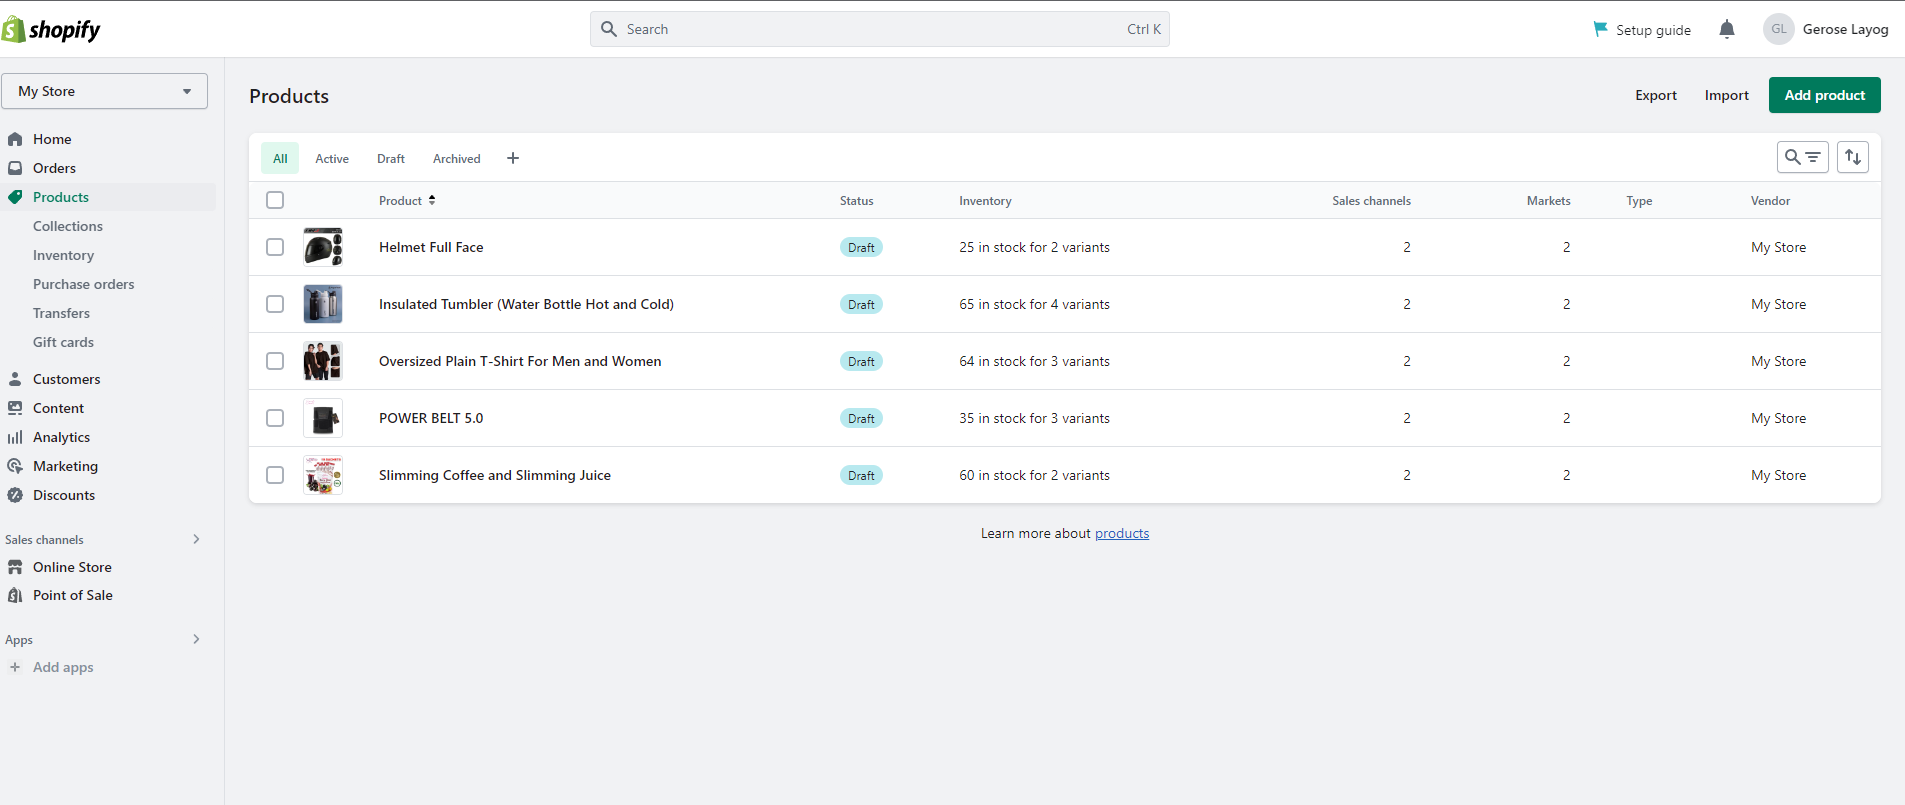1905x805 pixels.
Task: Click the Insulated Tumbler product thumbnail
Action: [323, 304]
